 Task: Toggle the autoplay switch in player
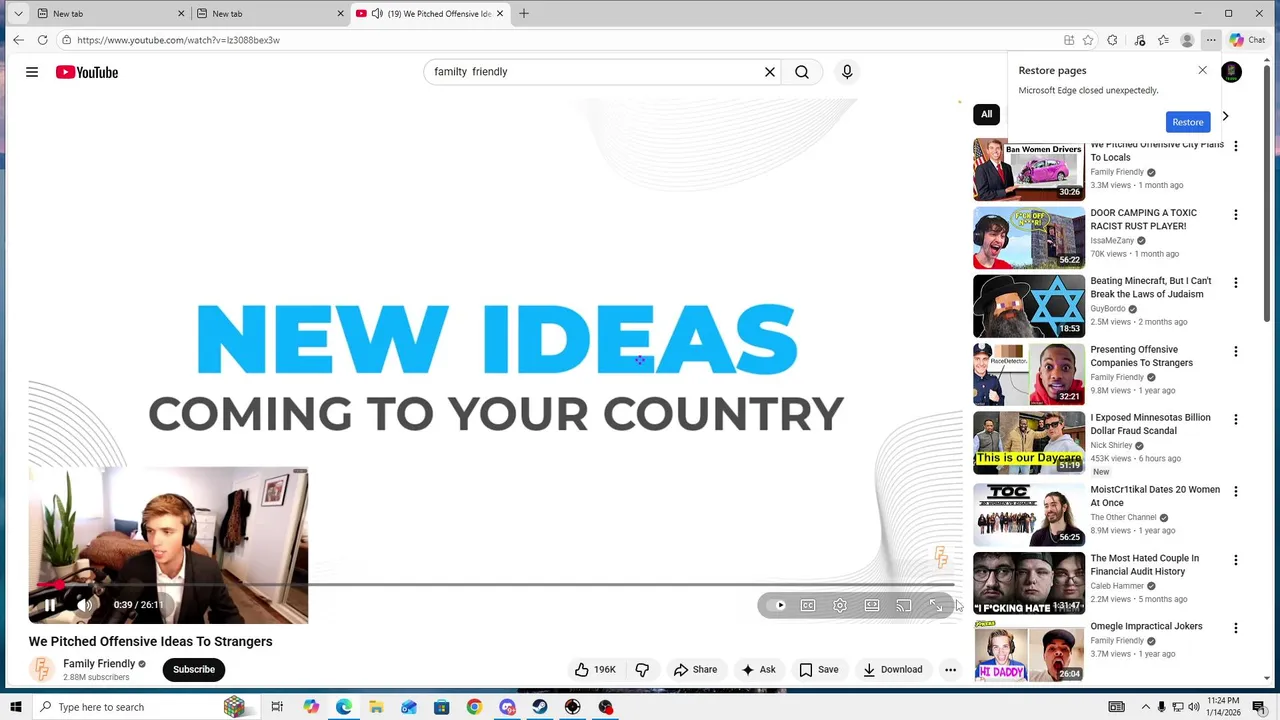click(x=776, y=605)
